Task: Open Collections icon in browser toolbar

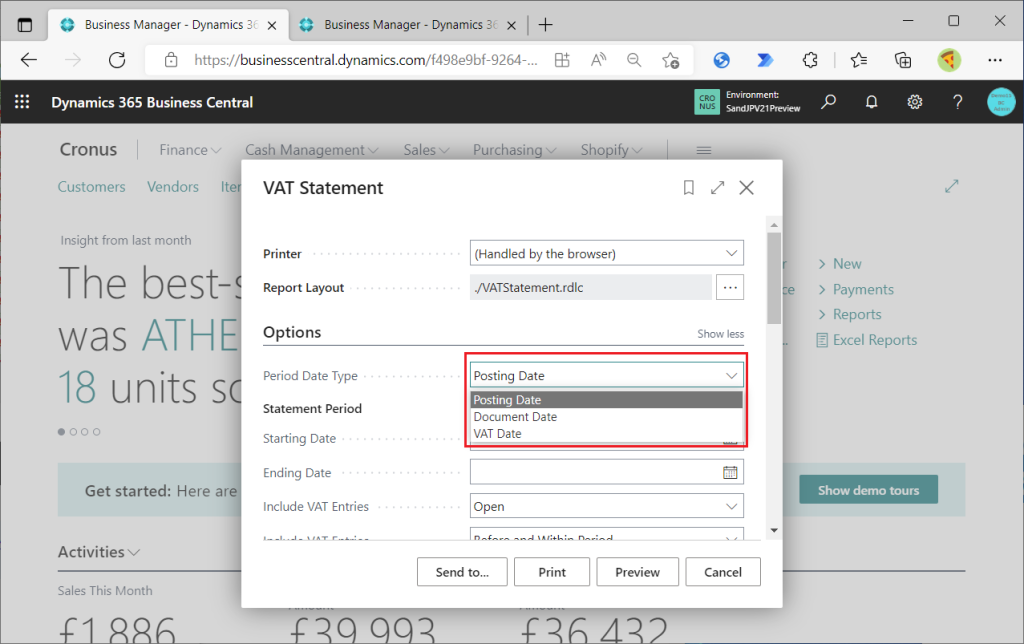Action: click(903, 60)
